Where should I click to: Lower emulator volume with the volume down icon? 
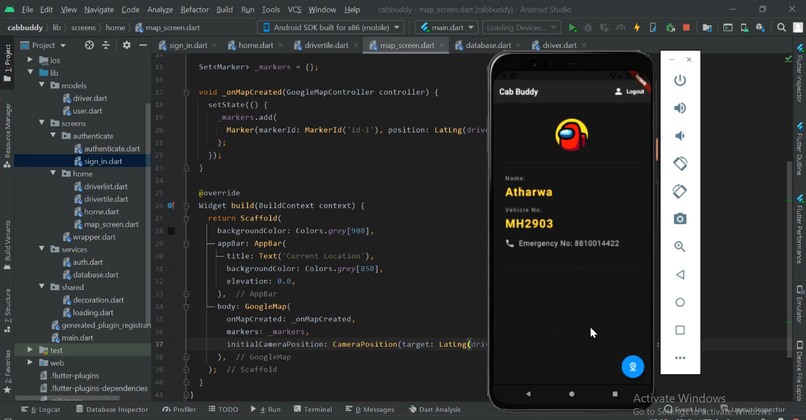click(x=680, y=136)
